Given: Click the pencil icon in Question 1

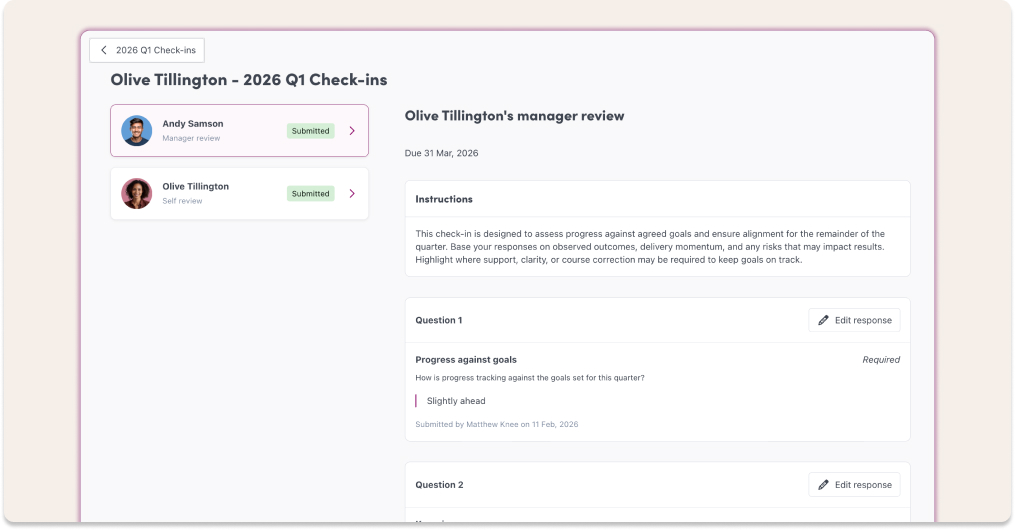Looking at the screenshot, I should [x=823, y=320].
